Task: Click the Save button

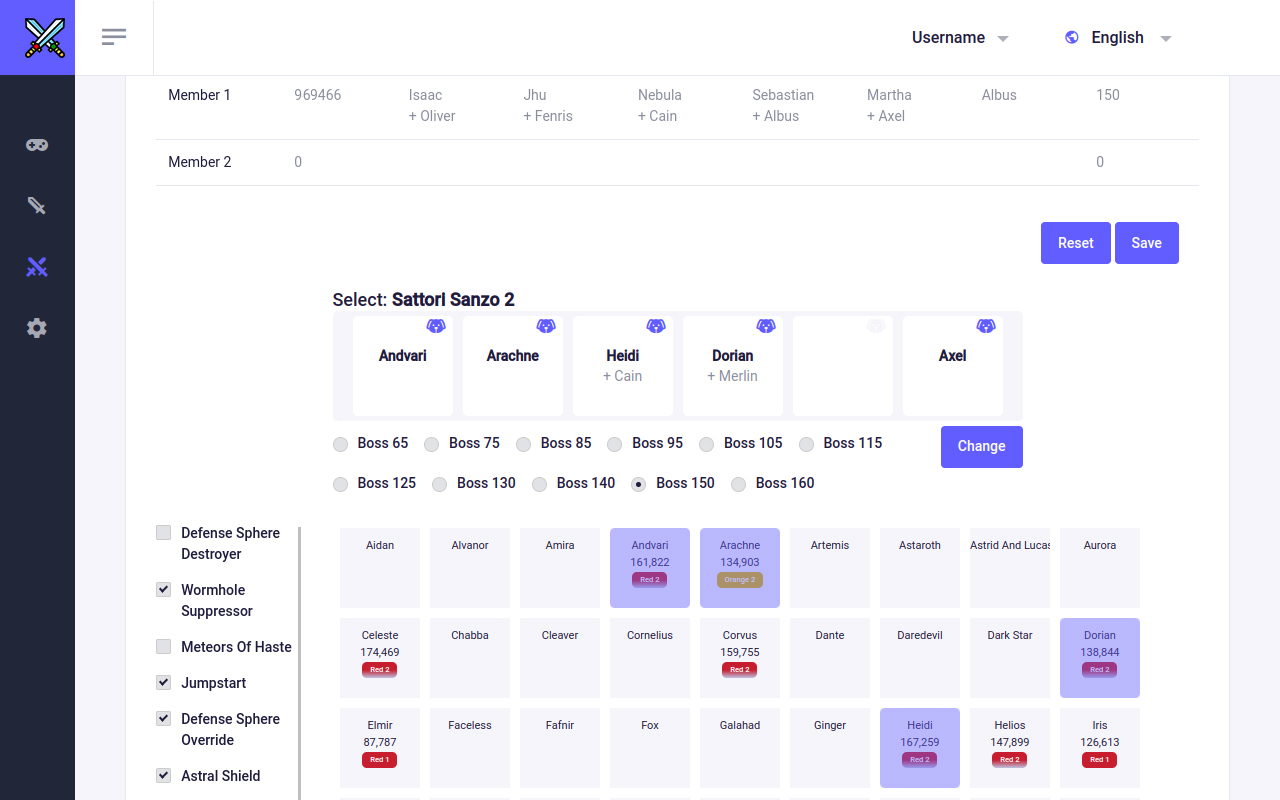Action: (1147, 243)
